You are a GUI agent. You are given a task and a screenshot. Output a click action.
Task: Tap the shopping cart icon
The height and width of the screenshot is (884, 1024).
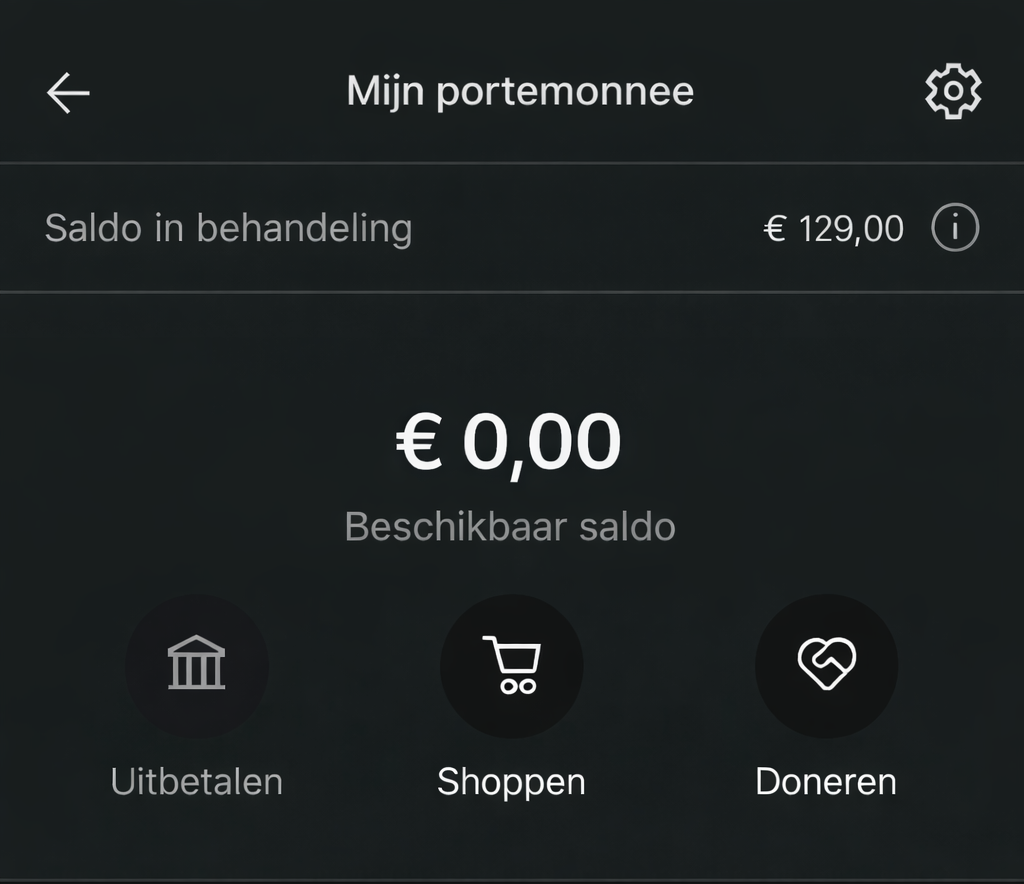click(511, 665)
